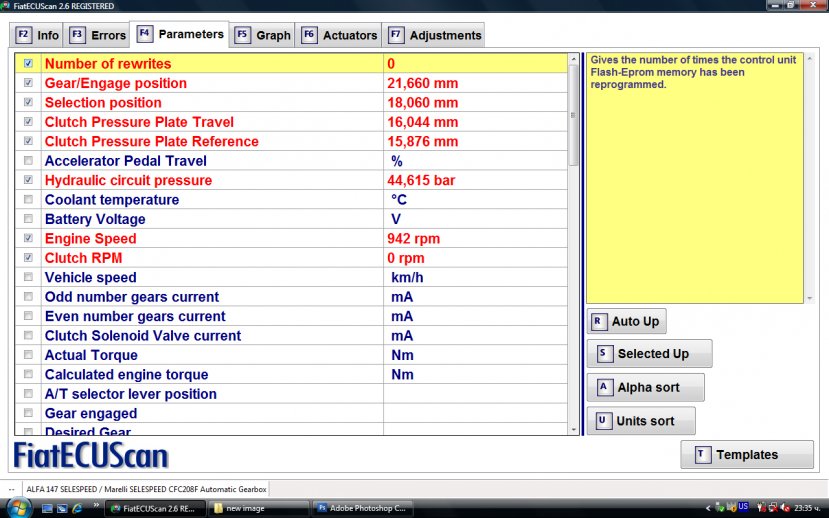The height and width of the screenshot is (518, 829).
Task: Click the Alpha sort button
Action: click(x=645, y=387)
